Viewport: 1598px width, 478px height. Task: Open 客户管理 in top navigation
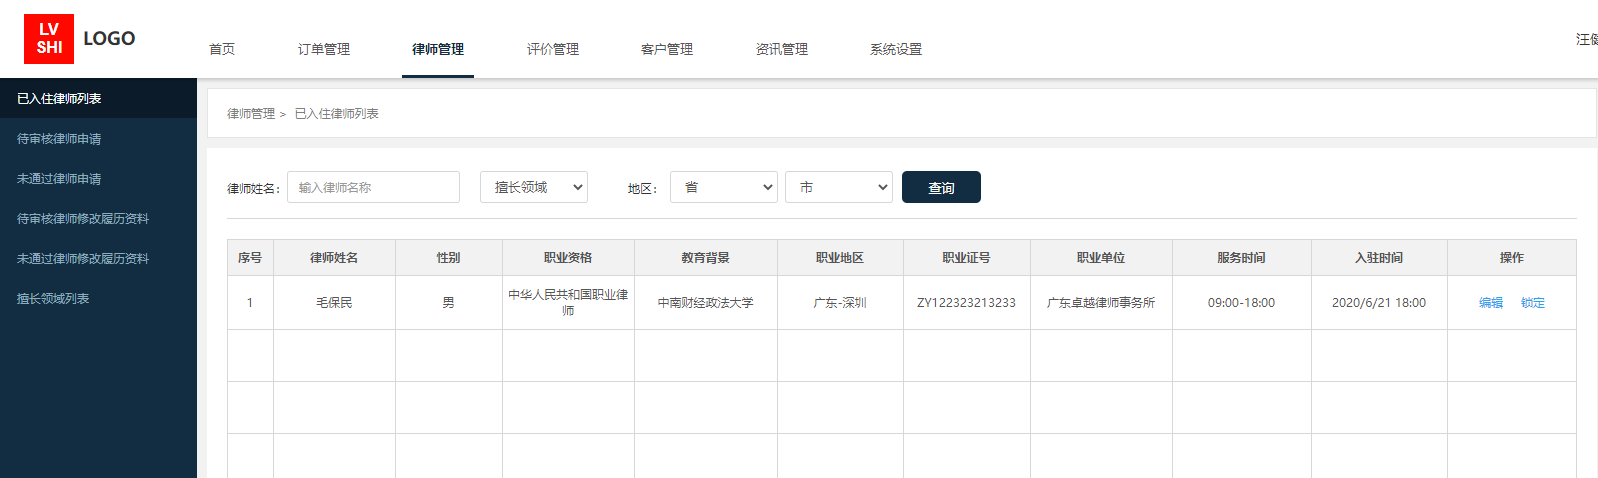667,49
